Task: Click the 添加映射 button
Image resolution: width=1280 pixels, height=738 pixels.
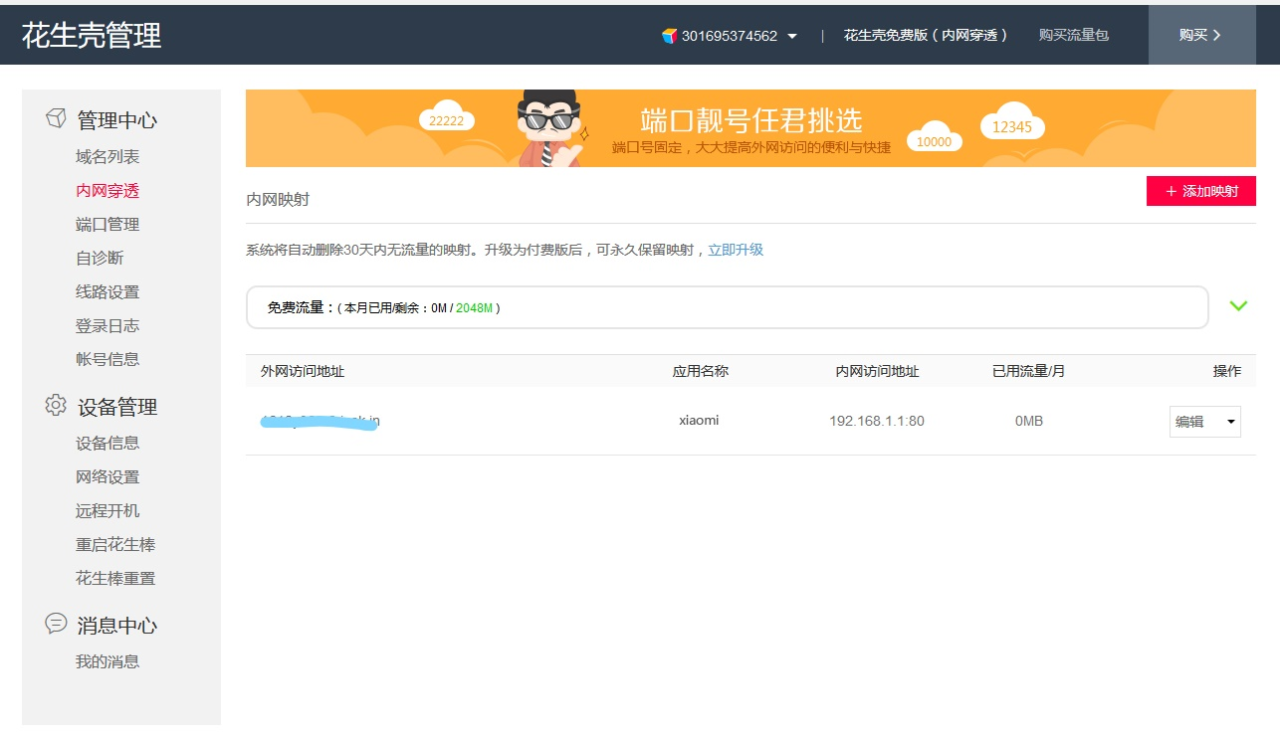Action: (1200, 191)
